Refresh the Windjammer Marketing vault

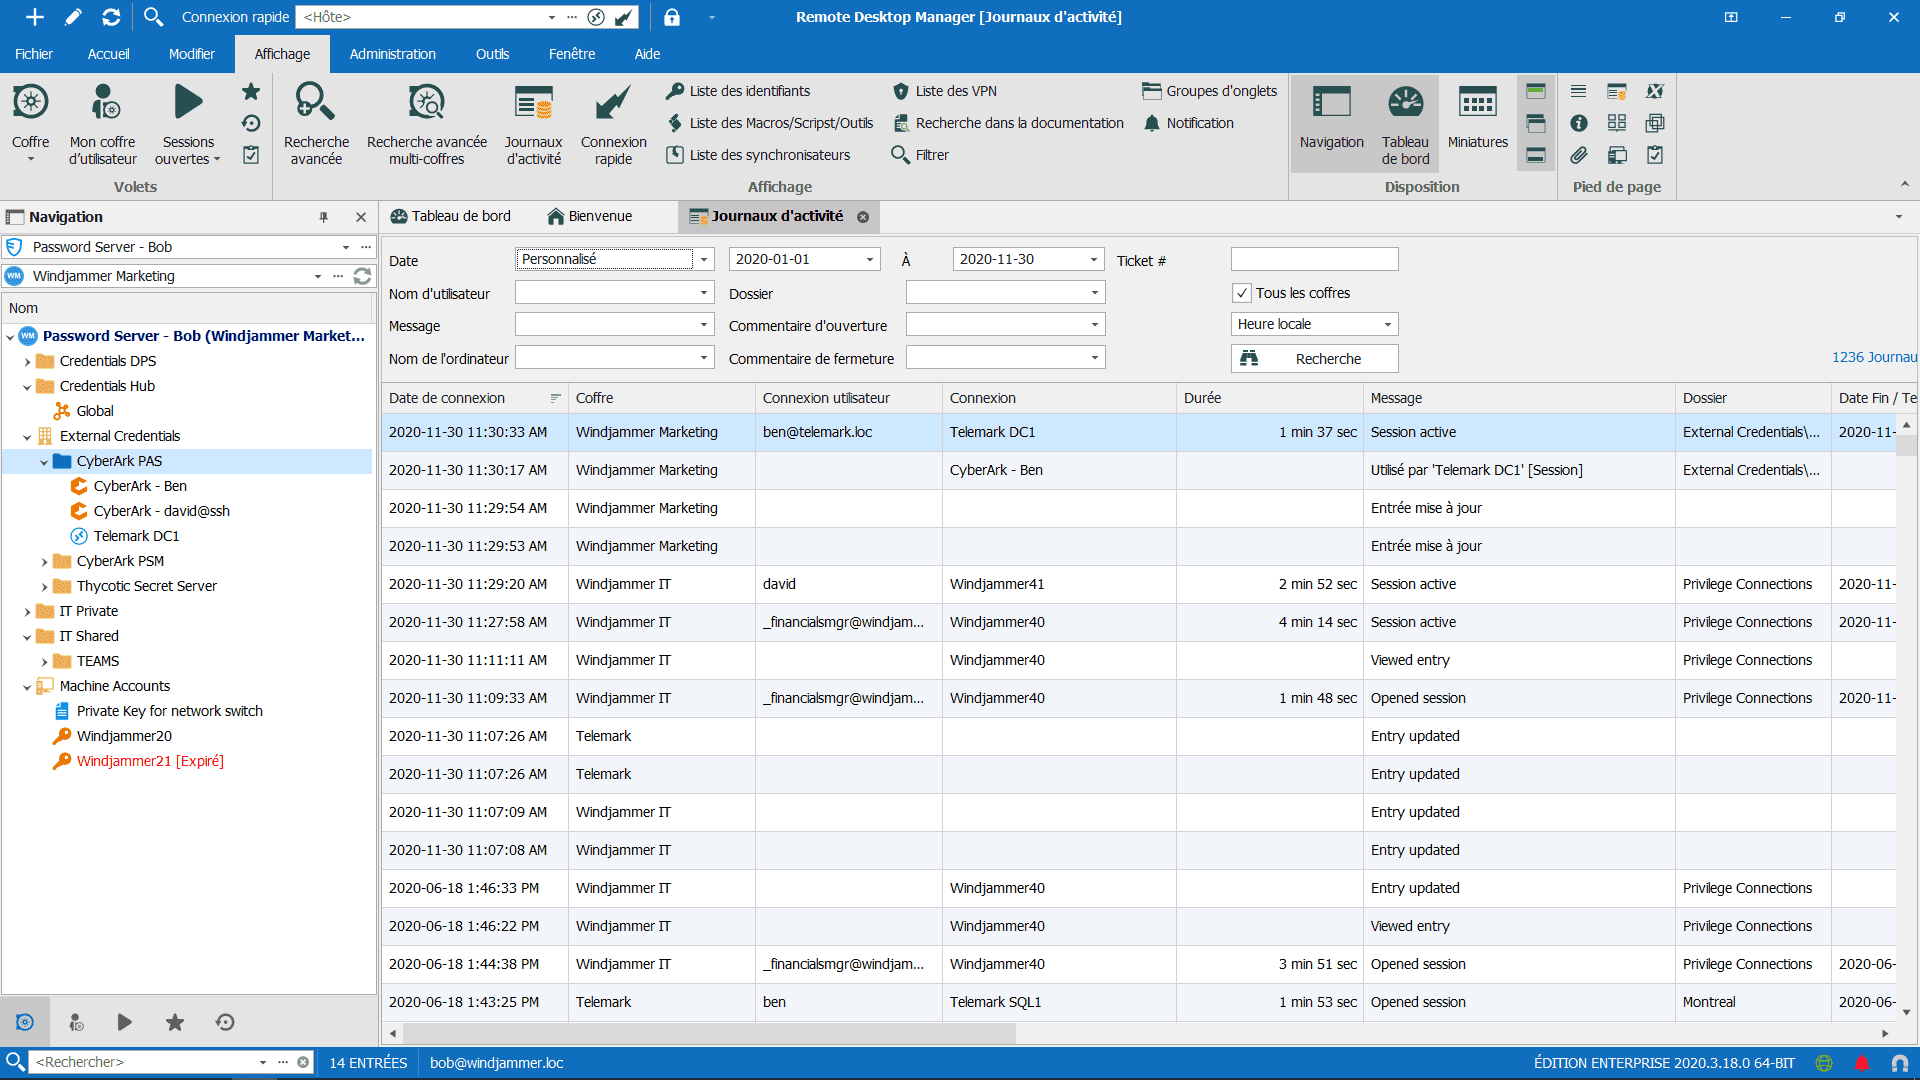click(x=362, y=276)
